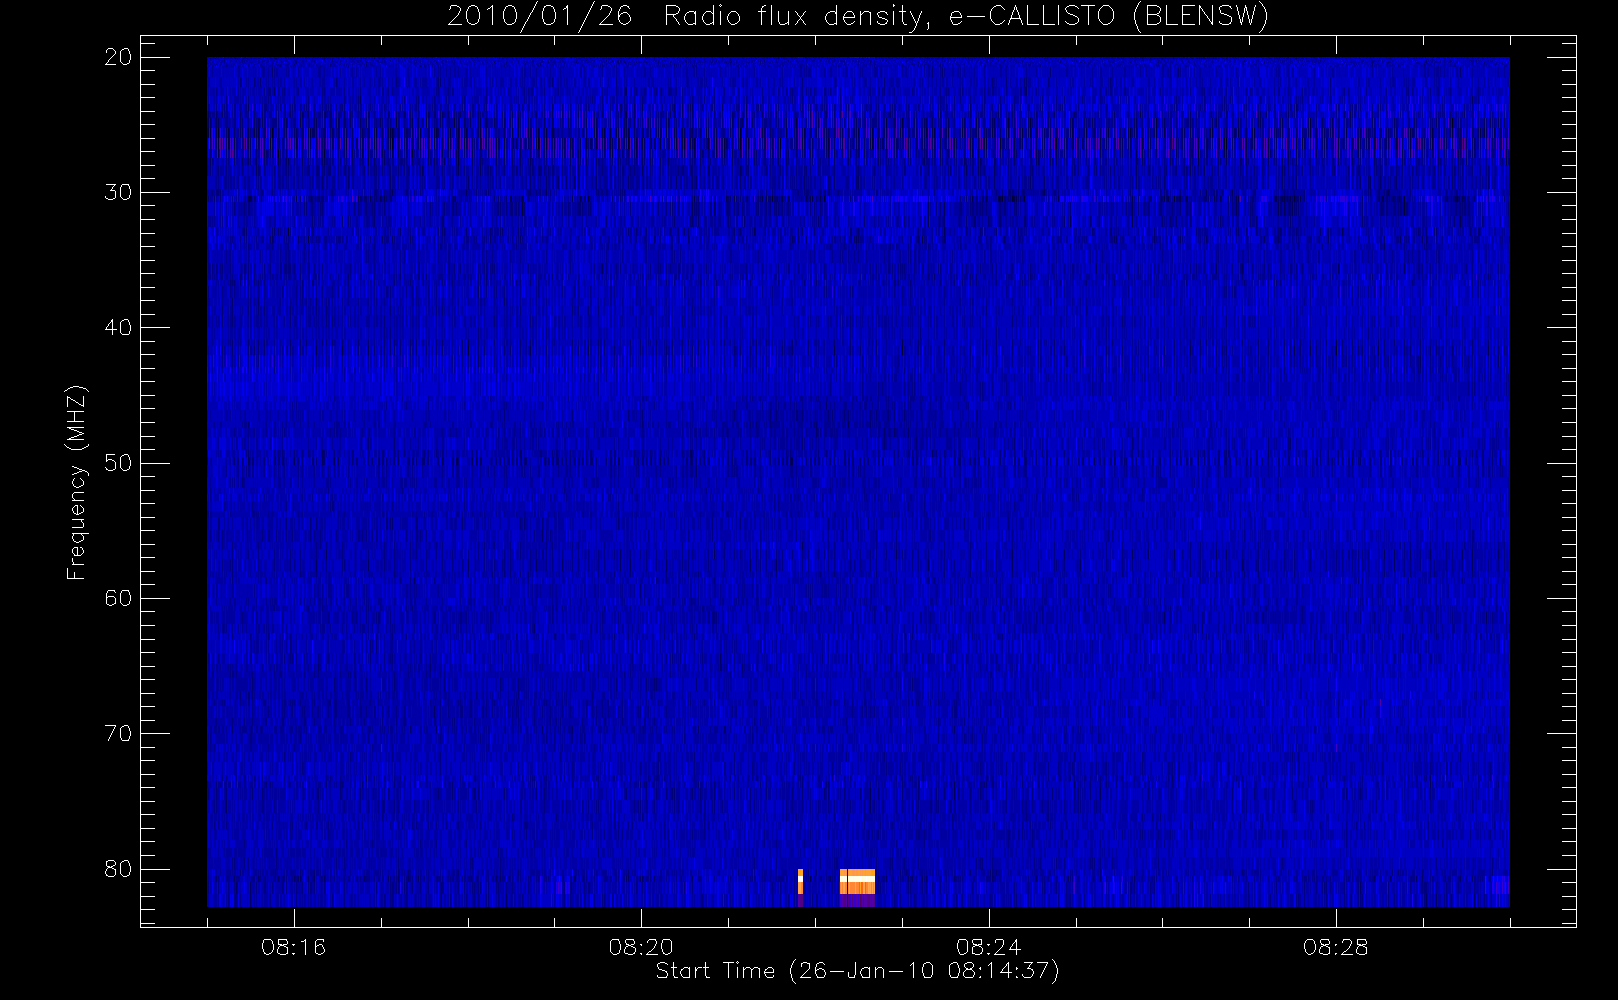Click the 08:16 time tick label
This screenshot has width=1618, height=1000.
click(293, 947)
